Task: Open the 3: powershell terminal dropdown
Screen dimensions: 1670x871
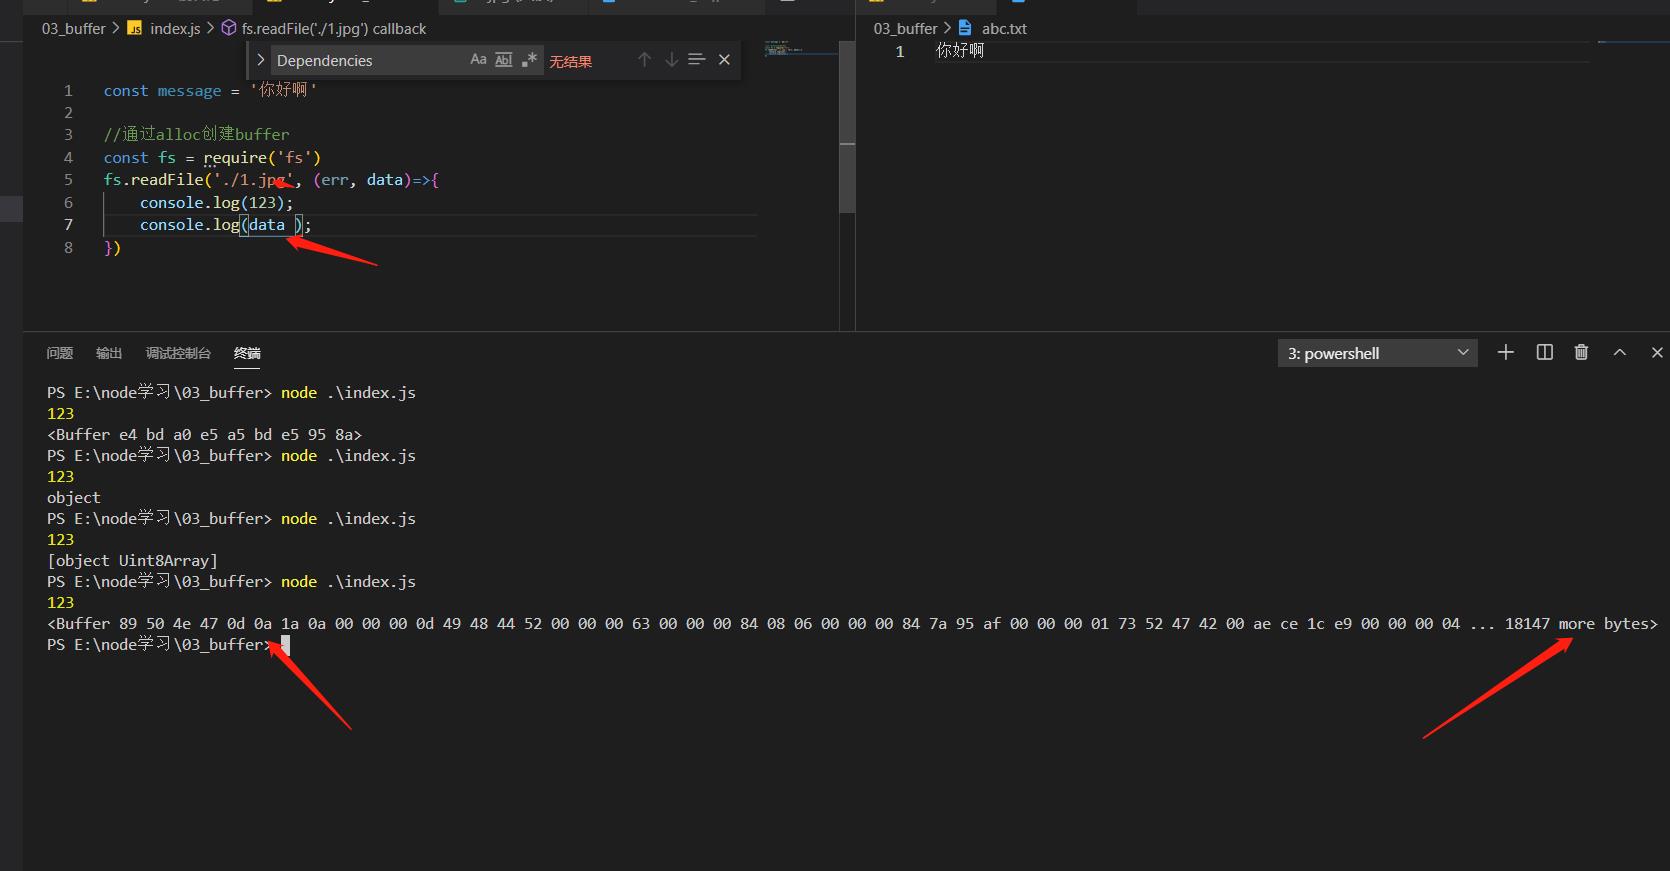Action: click(x=1377, y=353)
